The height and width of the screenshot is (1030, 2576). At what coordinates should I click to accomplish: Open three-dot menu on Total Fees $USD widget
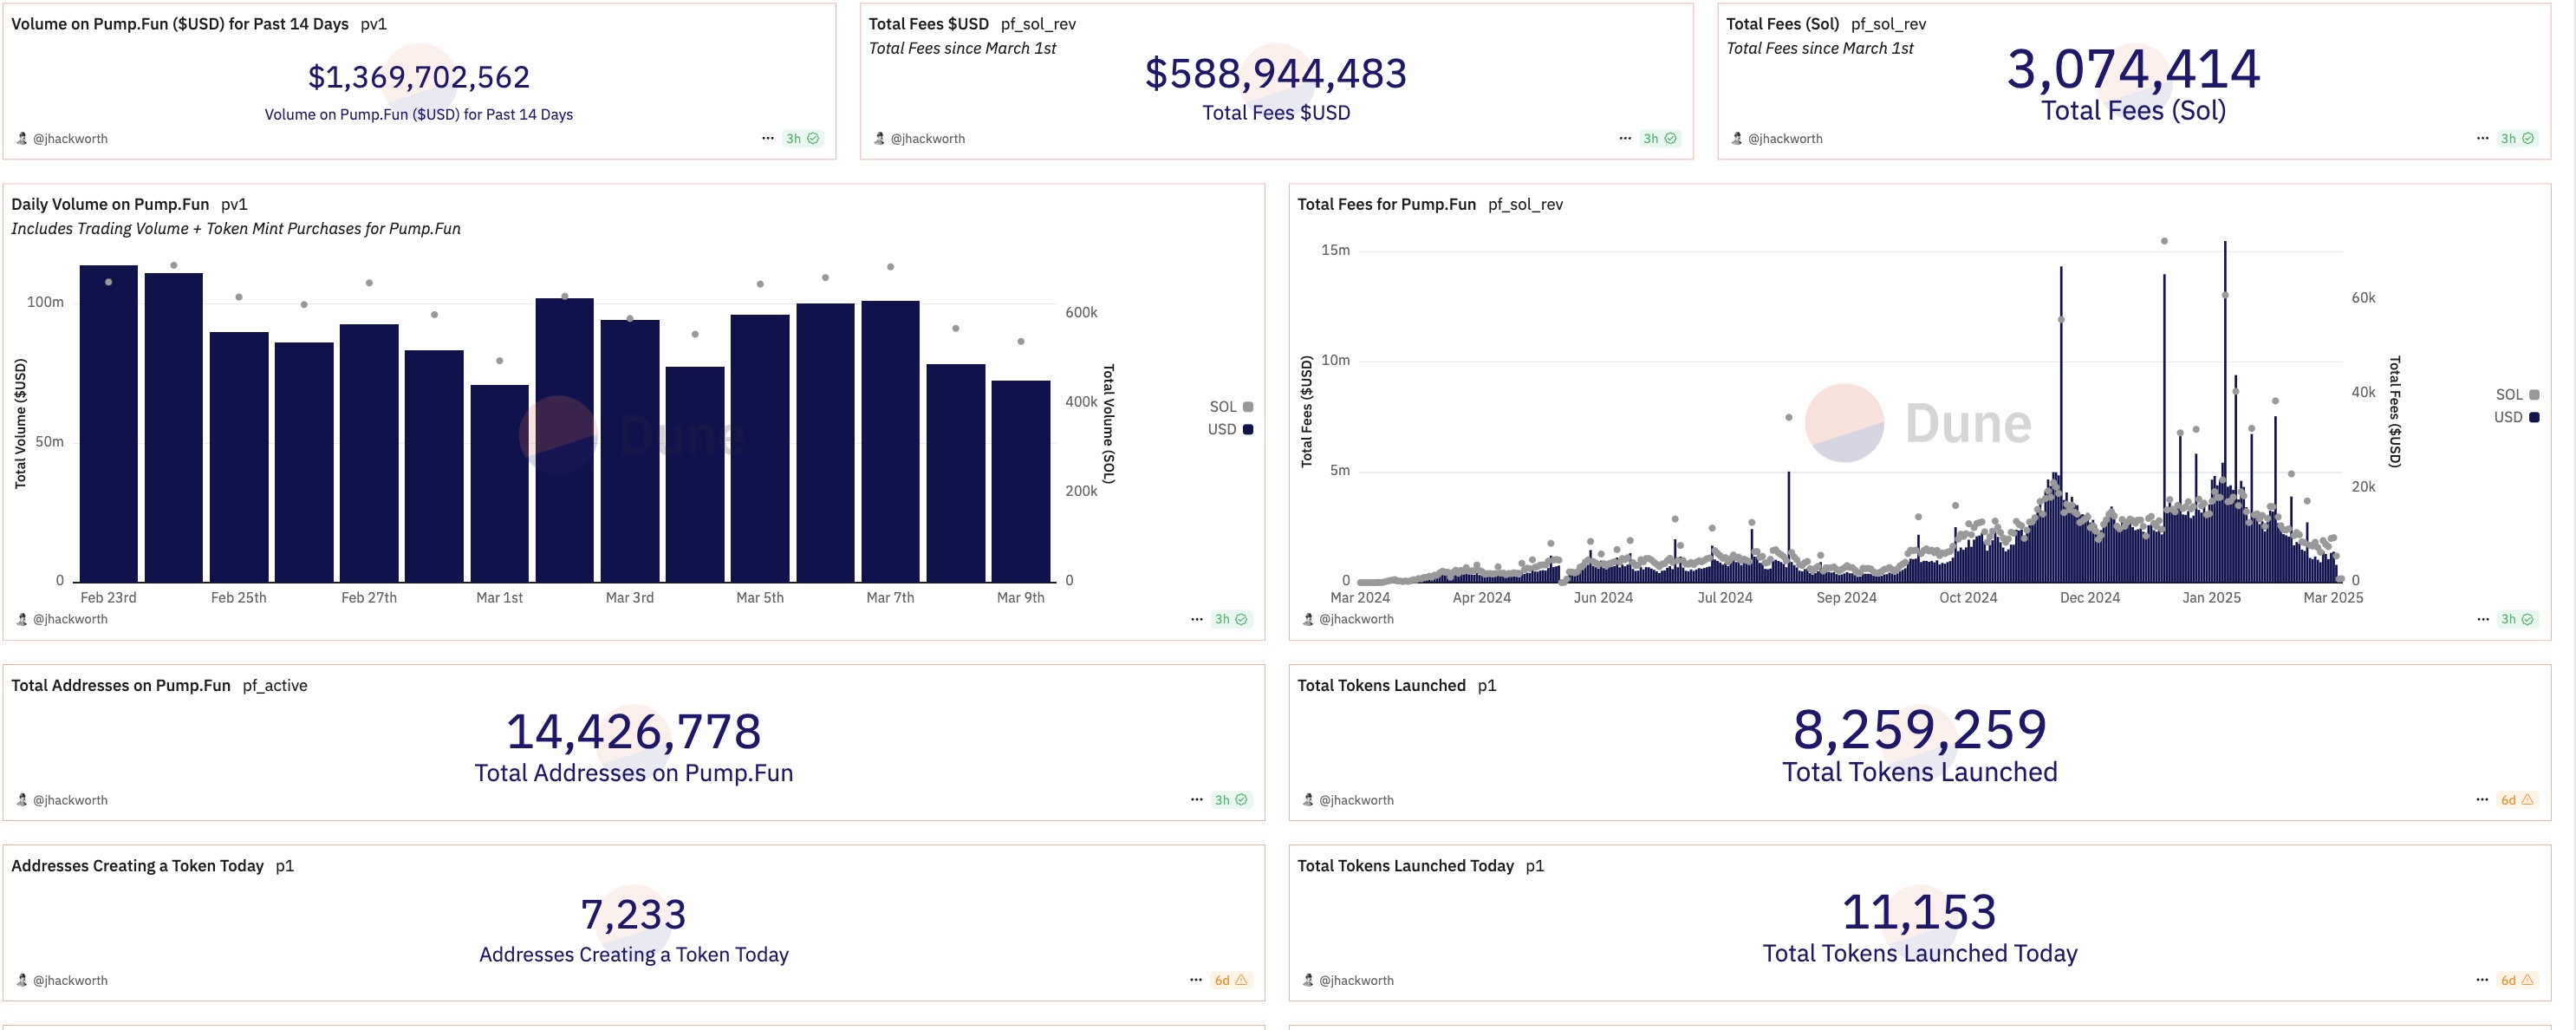click(x=1625, y=139)
